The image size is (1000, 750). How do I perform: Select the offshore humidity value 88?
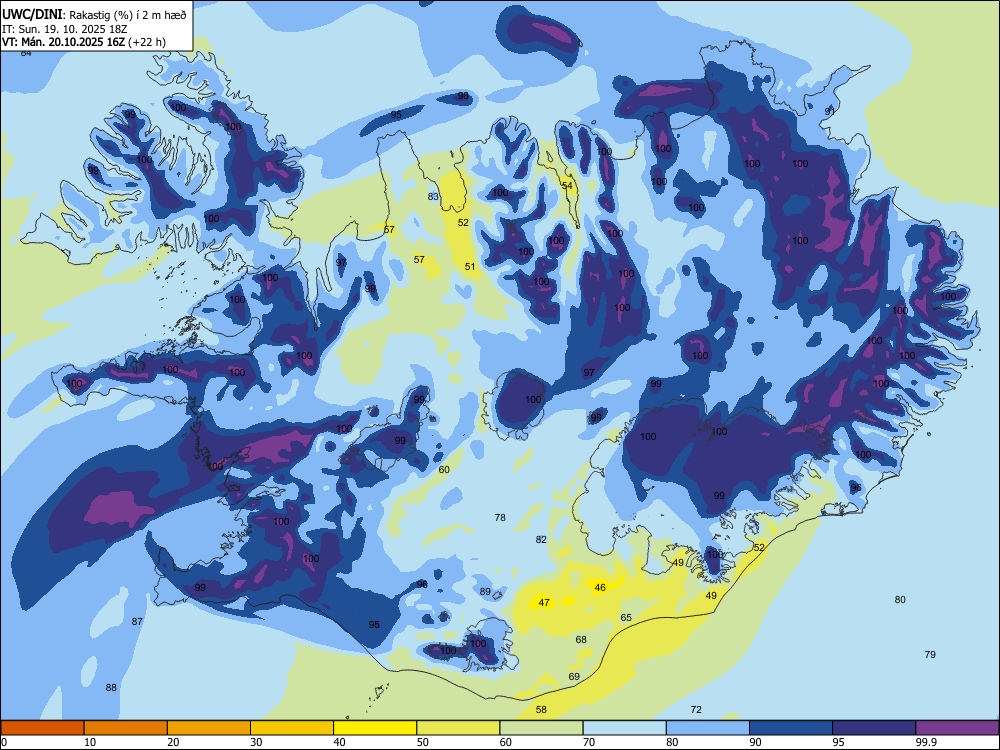coord(111,688)
